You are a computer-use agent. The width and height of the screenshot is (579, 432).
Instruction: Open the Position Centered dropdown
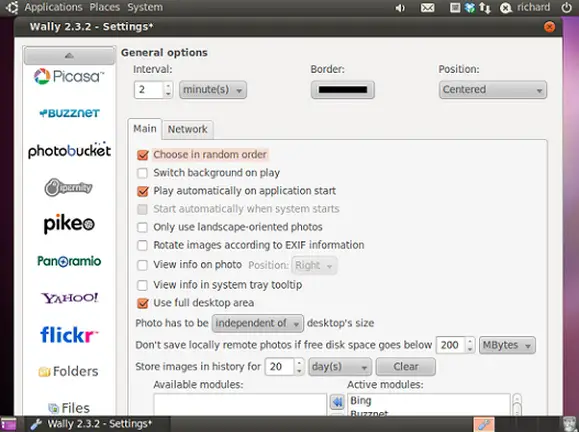tap(493, 90)
